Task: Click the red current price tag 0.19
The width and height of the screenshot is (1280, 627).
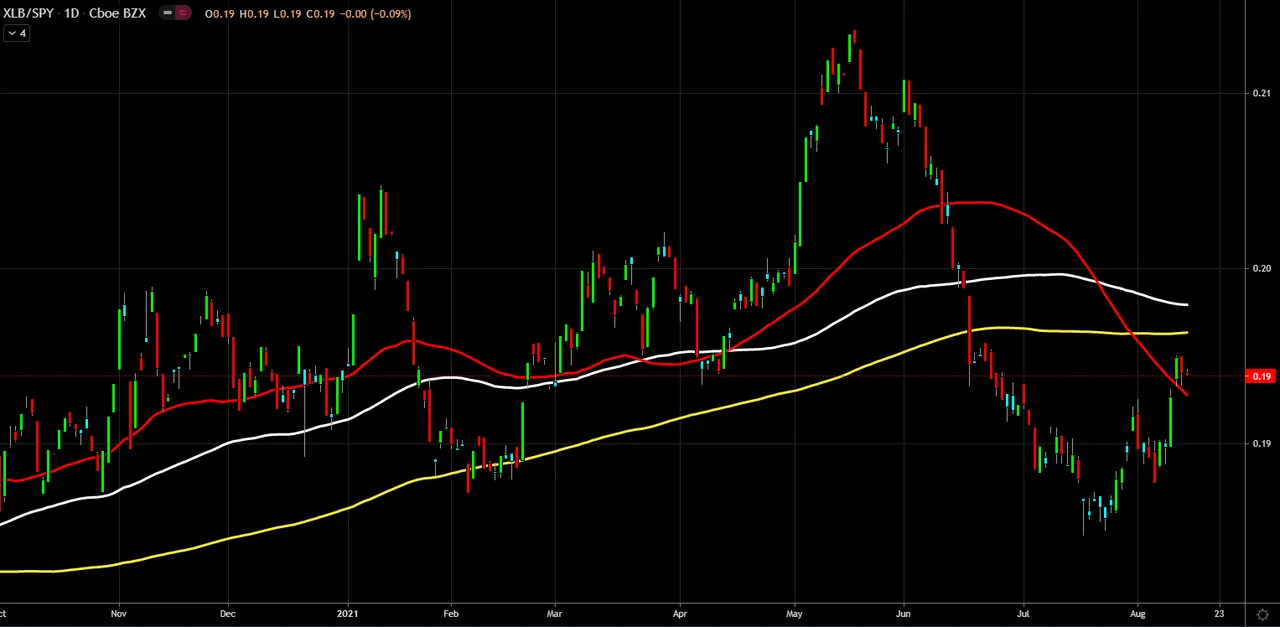Action: [x=1261, y=376]
